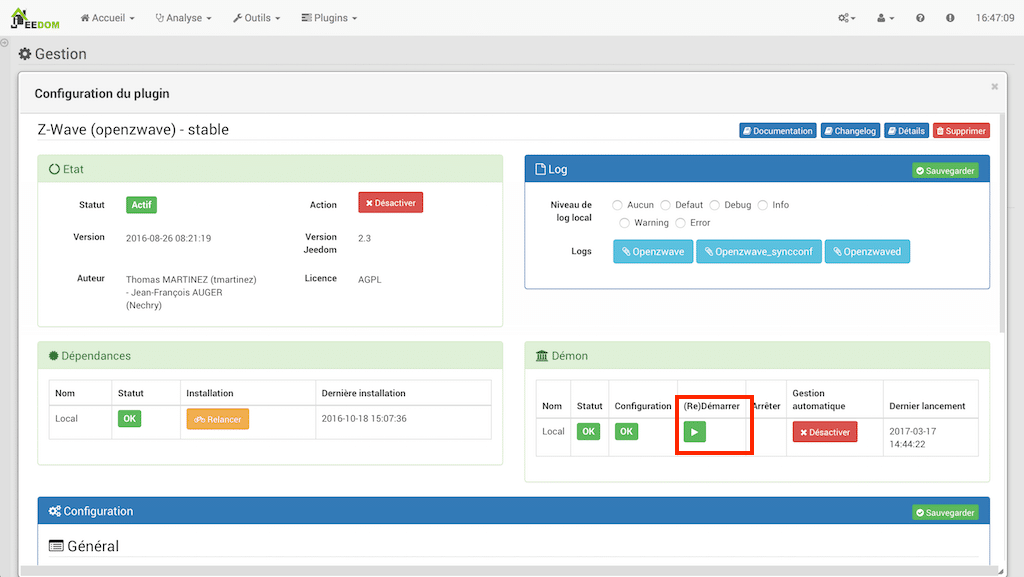The image size is (1024, 577).
Task: Open the Analyse menu
Action: [x=183, y=18]
